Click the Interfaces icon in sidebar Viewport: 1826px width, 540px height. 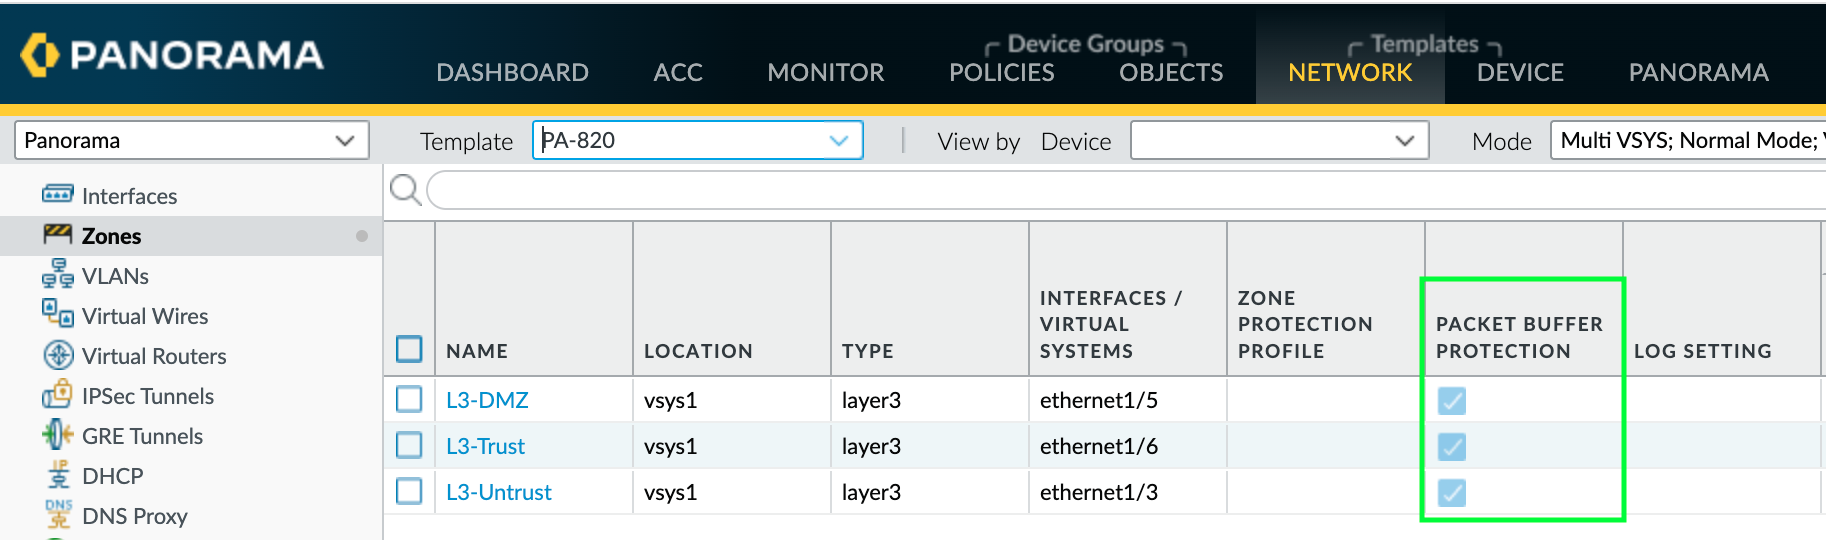[57, 194]
